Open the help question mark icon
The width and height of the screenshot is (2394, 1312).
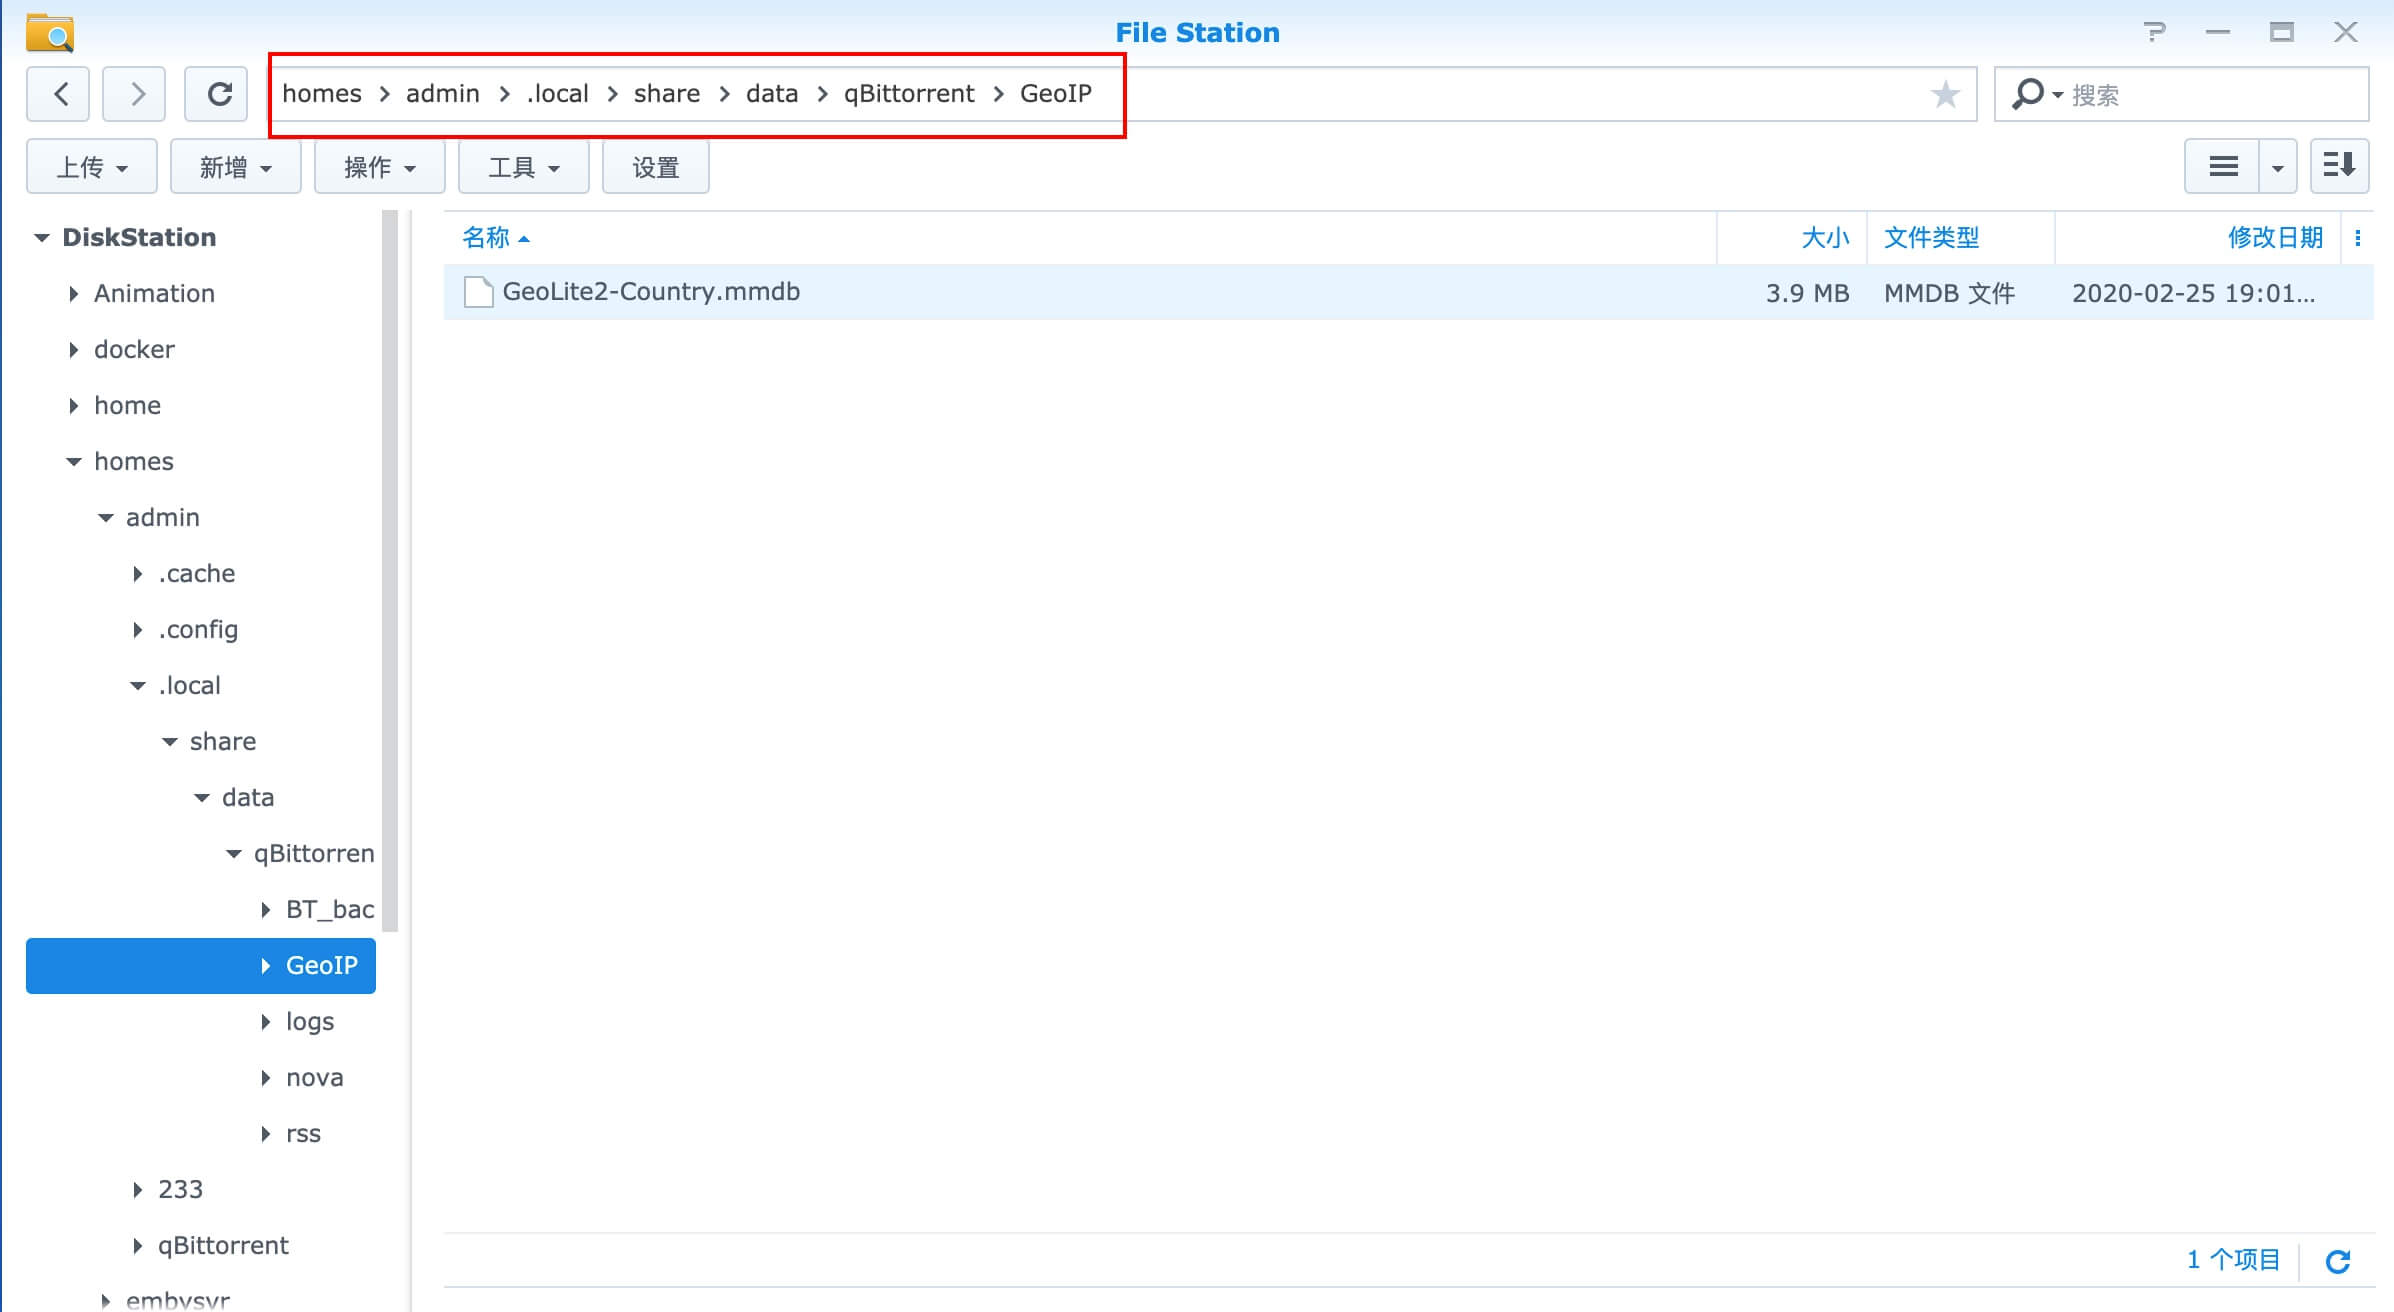click(x=2155, y=32)
